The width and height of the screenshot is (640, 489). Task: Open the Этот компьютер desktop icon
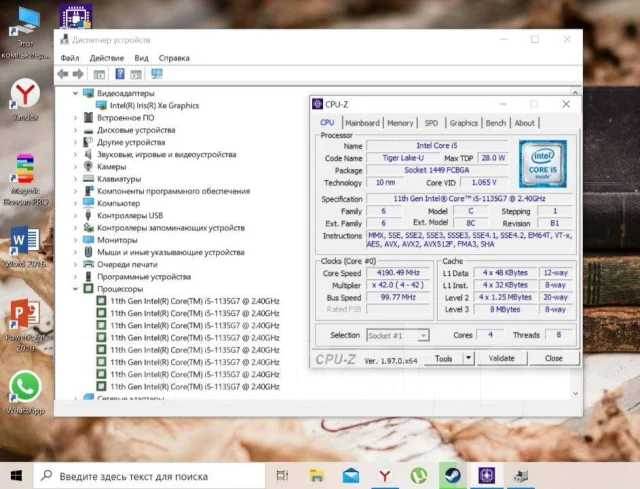pos(25,33)
